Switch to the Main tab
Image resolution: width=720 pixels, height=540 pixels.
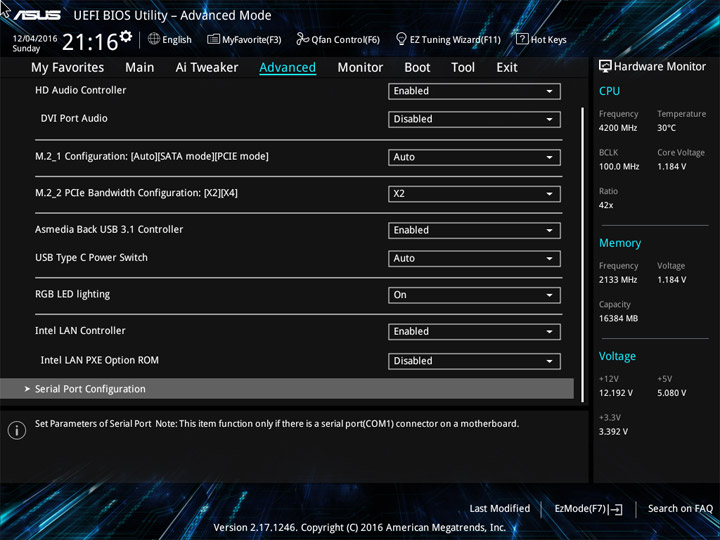point(140,68)
